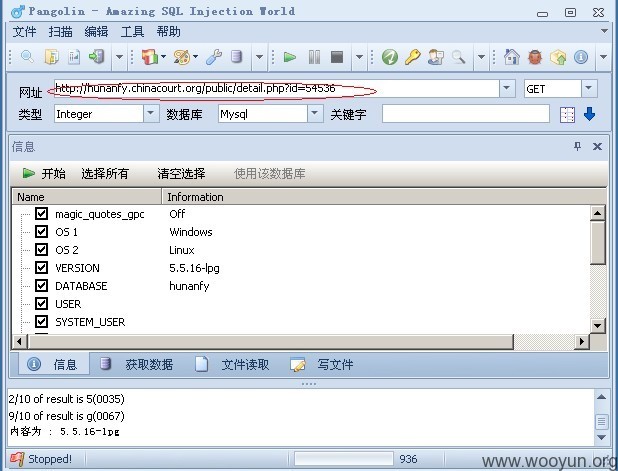Uncheck the OS 2 checkbox
This screenshot has height=471, width=618.
click(41, 249)
